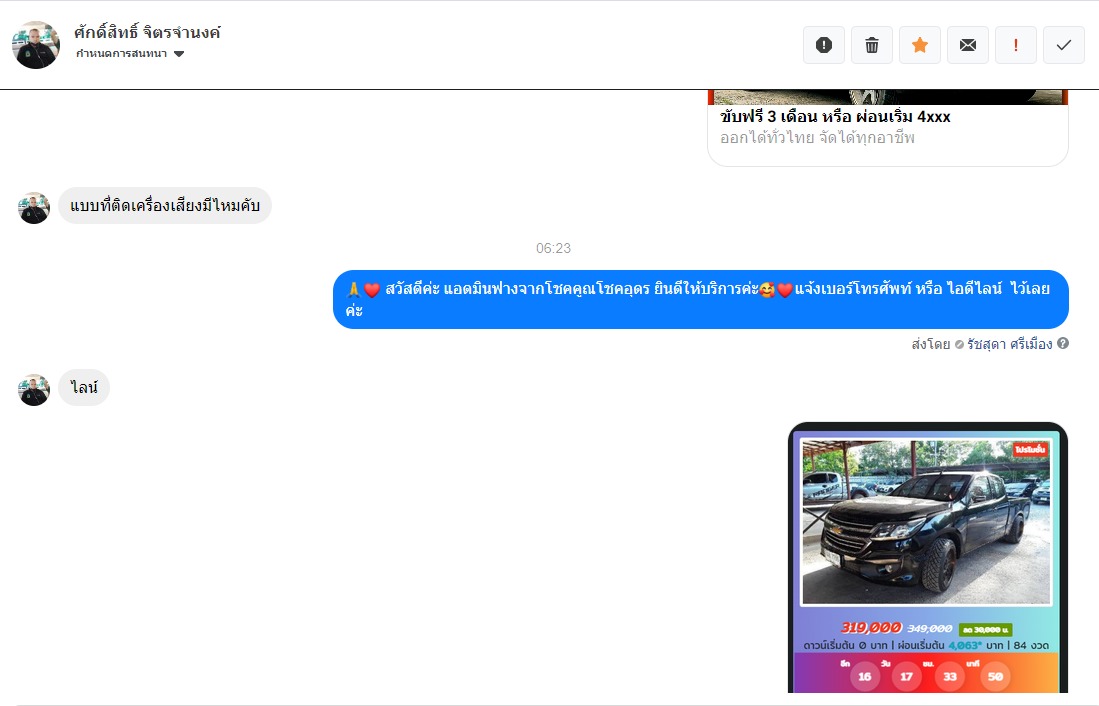Open profile photo of ศักดิ์สิทธิ์ จิตรจำนงค์ in header

tap(36, 45)
